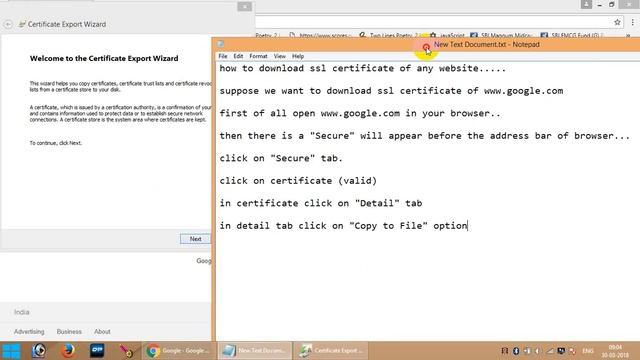Click the Advertising link on Google page
The image size is (640, 360).
(29, 331)
